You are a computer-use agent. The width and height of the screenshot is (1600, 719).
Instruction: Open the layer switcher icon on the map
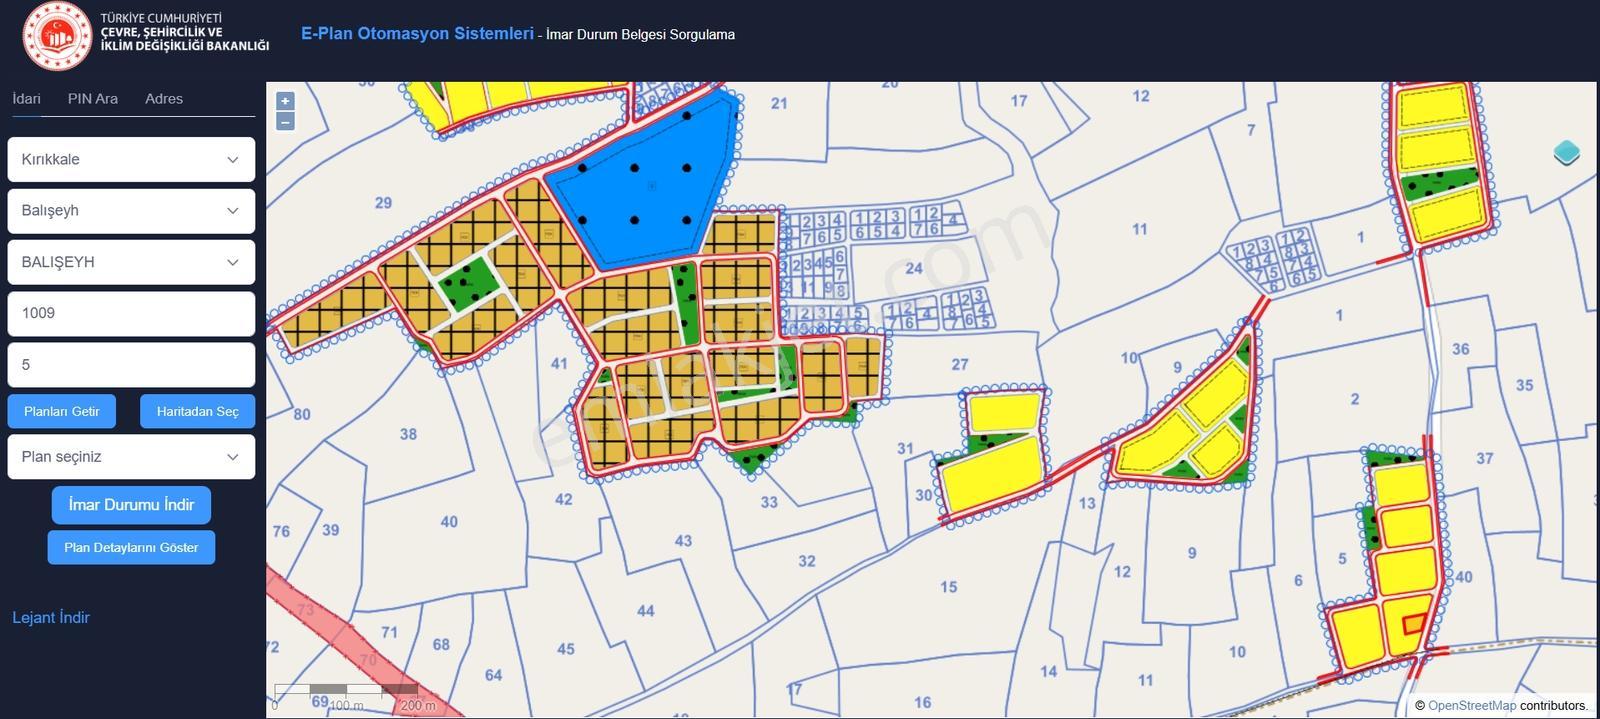[x=1567, y=153]
